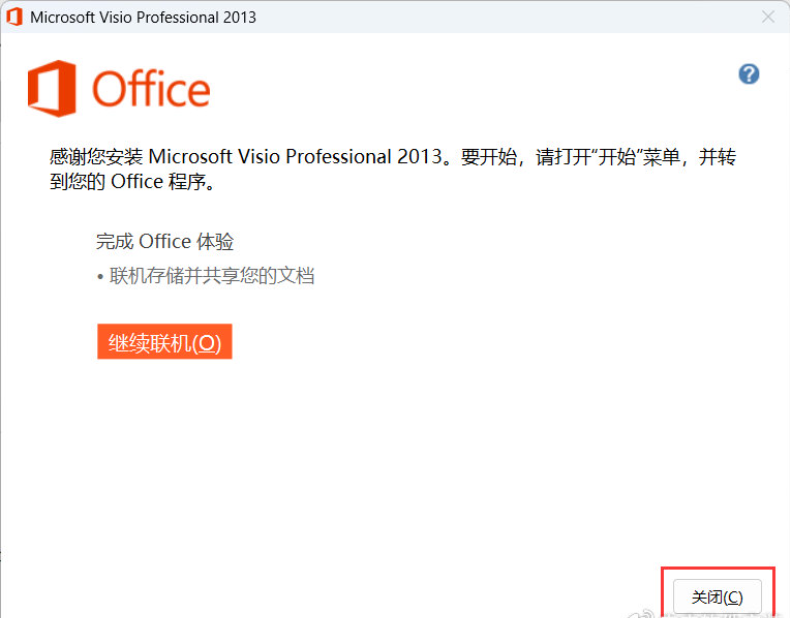This screenshot has width=790, height=618.
Task: Close the installer window with the X
Action: tap(768, 17)
